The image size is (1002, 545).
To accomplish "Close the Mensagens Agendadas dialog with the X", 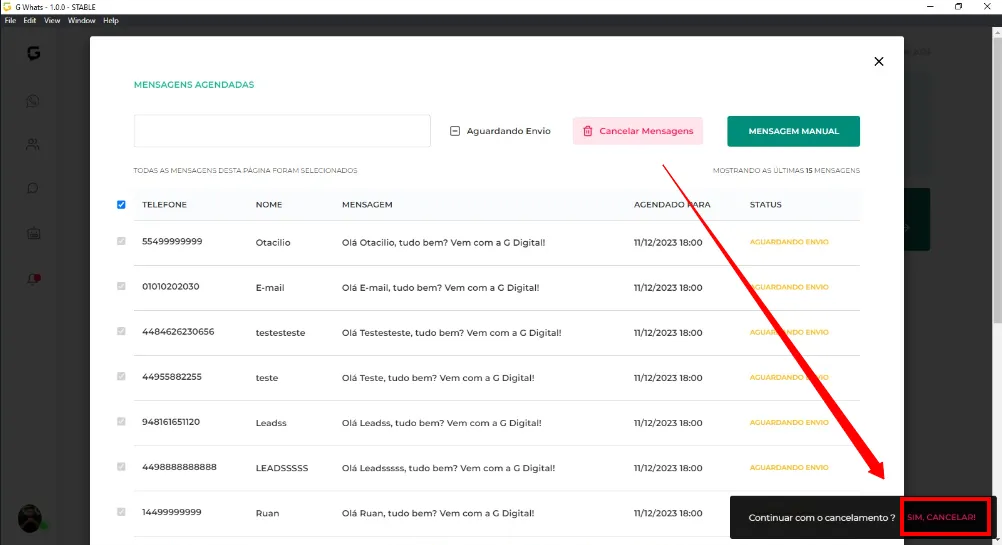I will click(879, 61).
